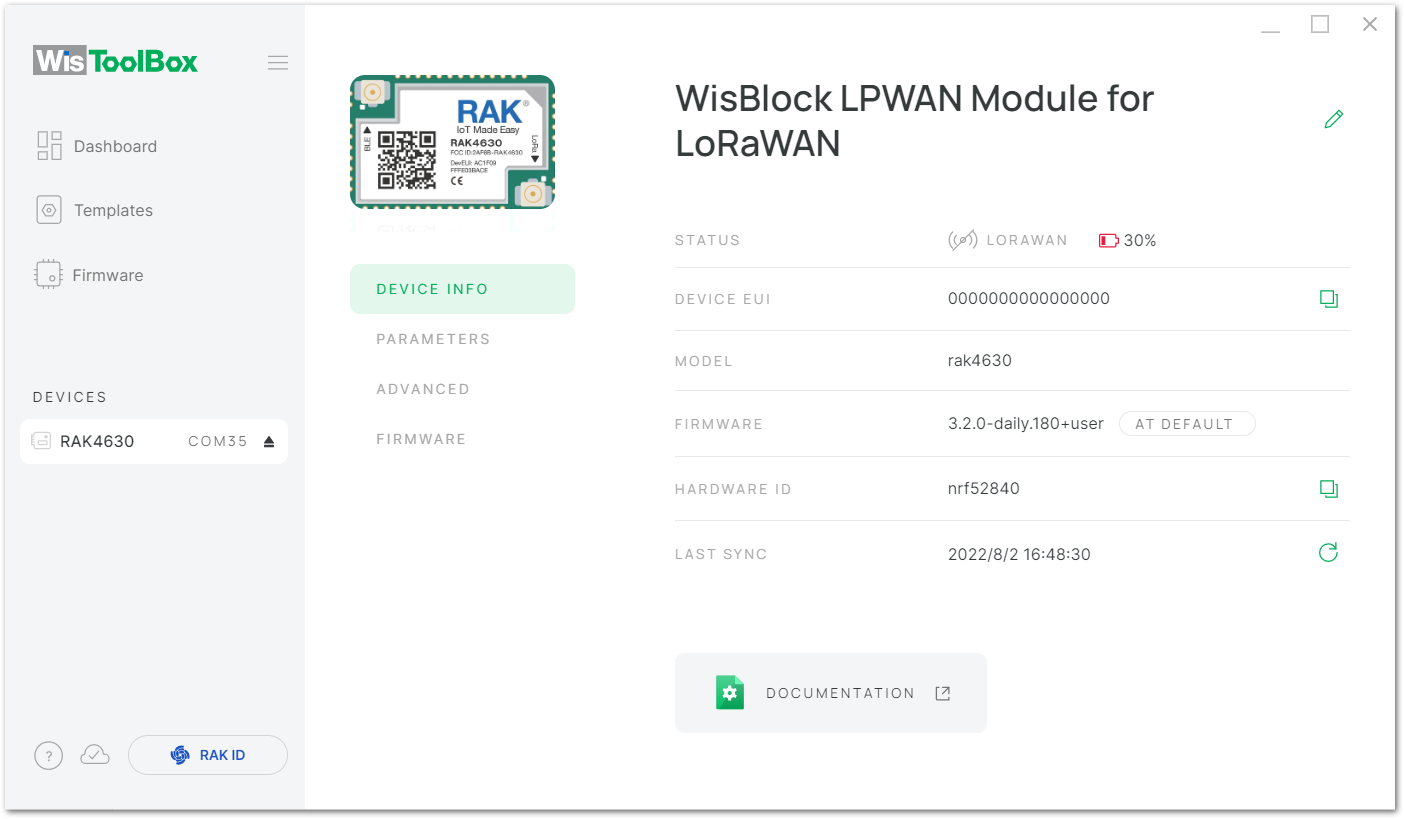
Task: Click the Firmware chip icon in sidebar
Action: (48, 275)
